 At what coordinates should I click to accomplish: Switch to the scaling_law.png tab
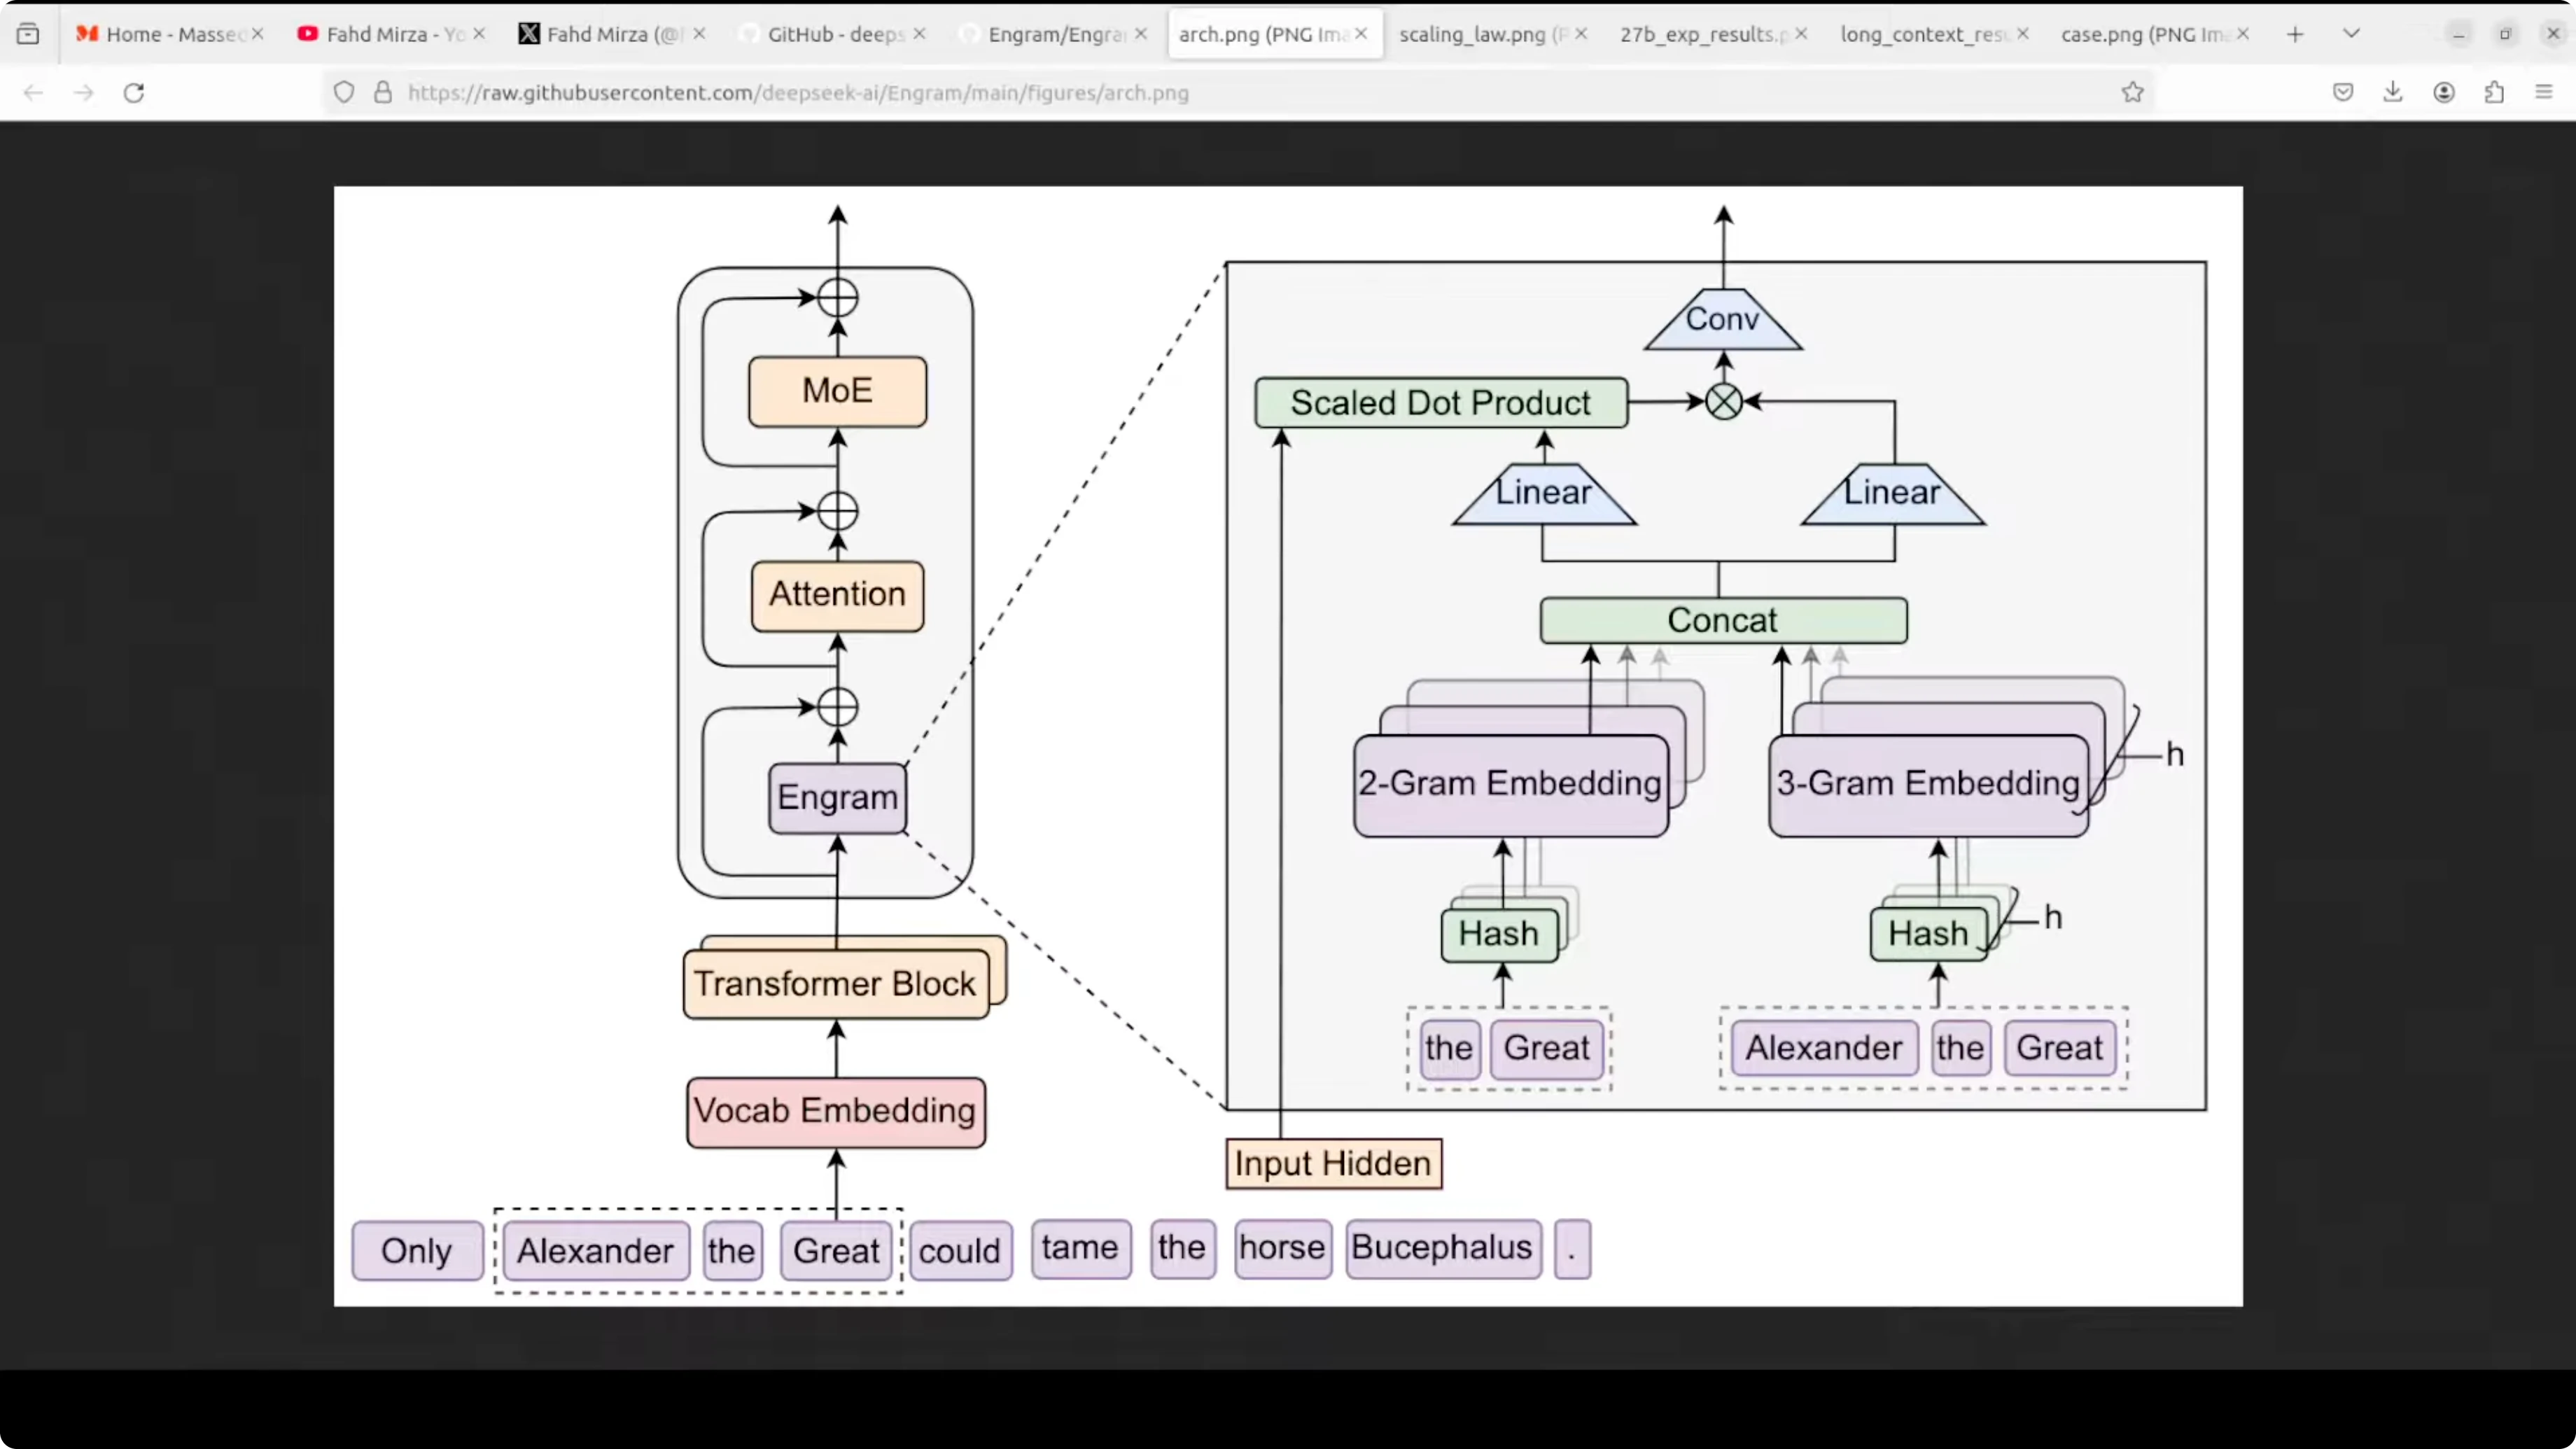click(1472, 34)
